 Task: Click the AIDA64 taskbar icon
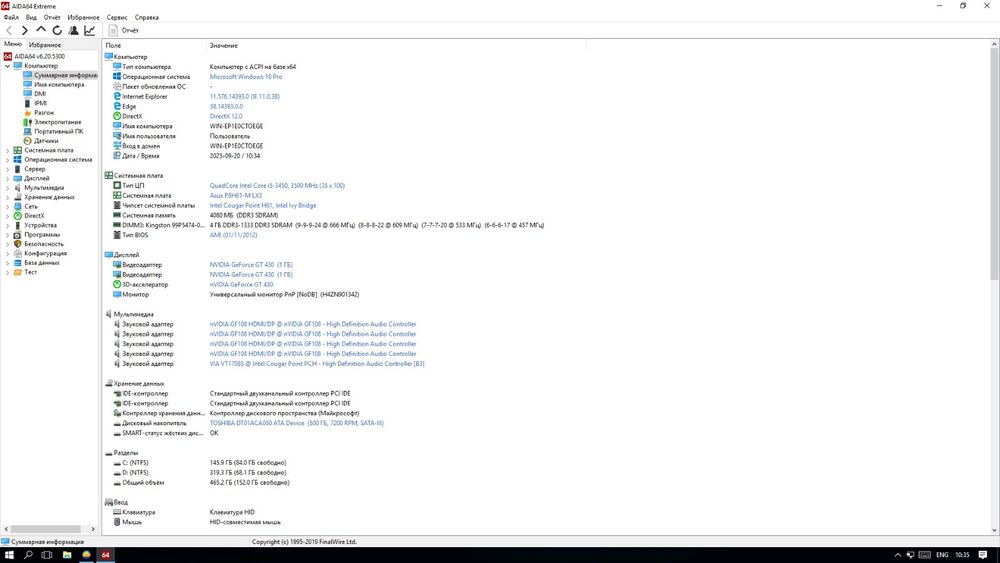click(105, 555)
